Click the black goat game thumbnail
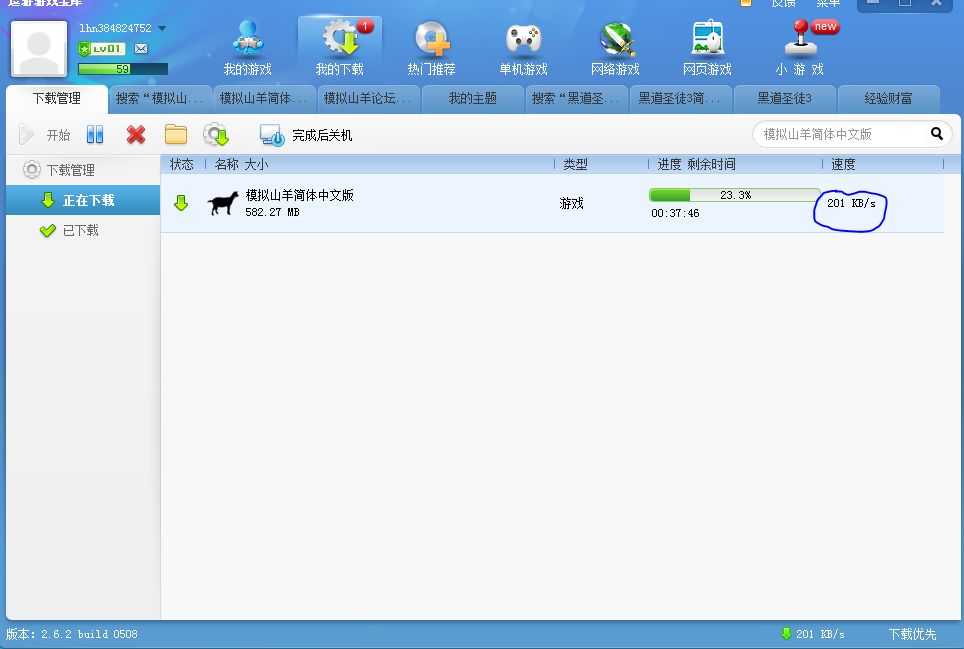 pyautogui.click(x=223, y=203)
